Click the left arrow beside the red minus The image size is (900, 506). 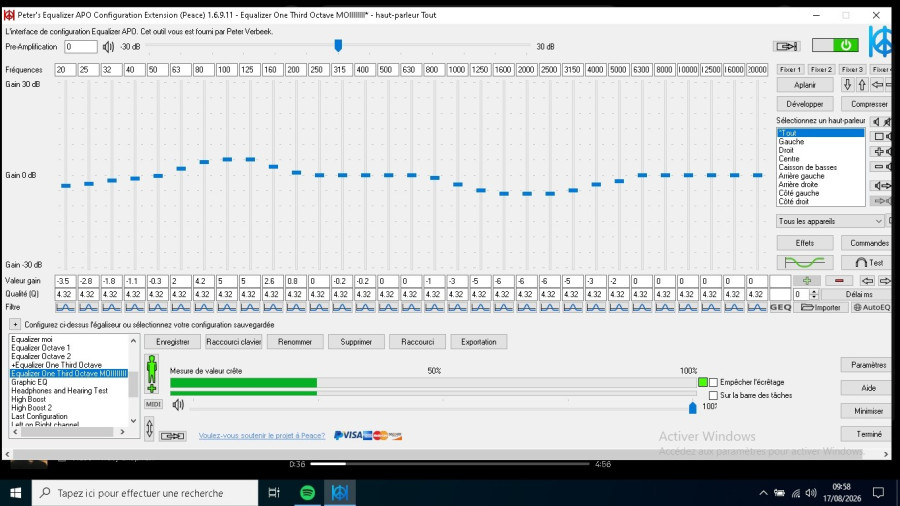coord(867,281)
